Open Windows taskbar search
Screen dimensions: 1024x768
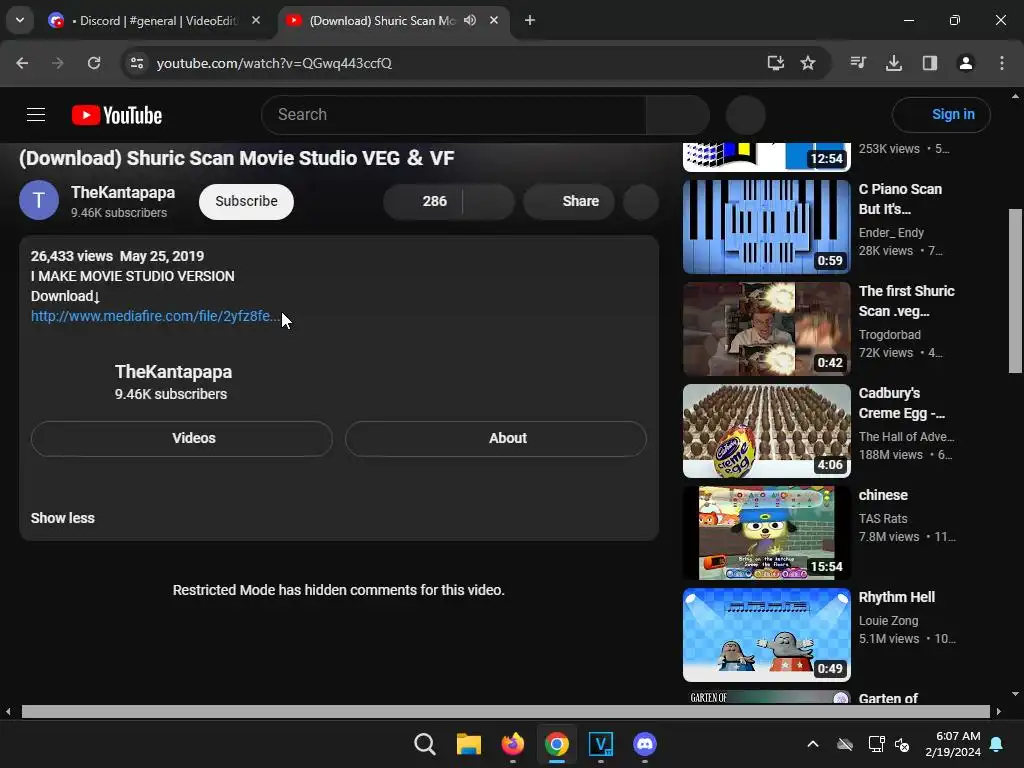click(x=424, y=744)
